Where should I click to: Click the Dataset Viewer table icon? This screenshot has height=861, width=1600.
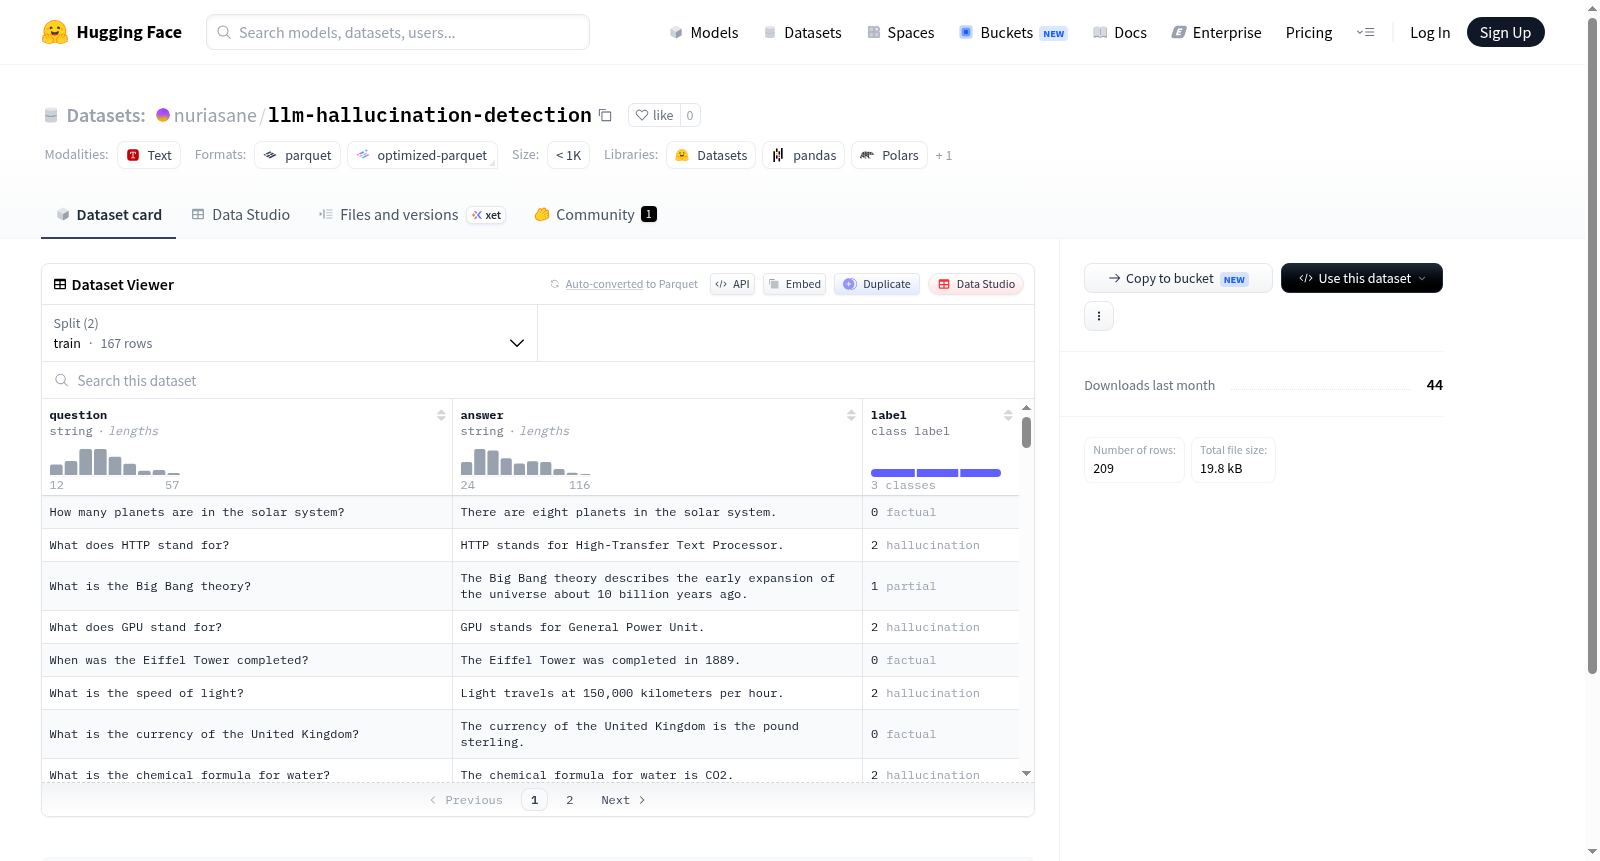click(60, 285)
